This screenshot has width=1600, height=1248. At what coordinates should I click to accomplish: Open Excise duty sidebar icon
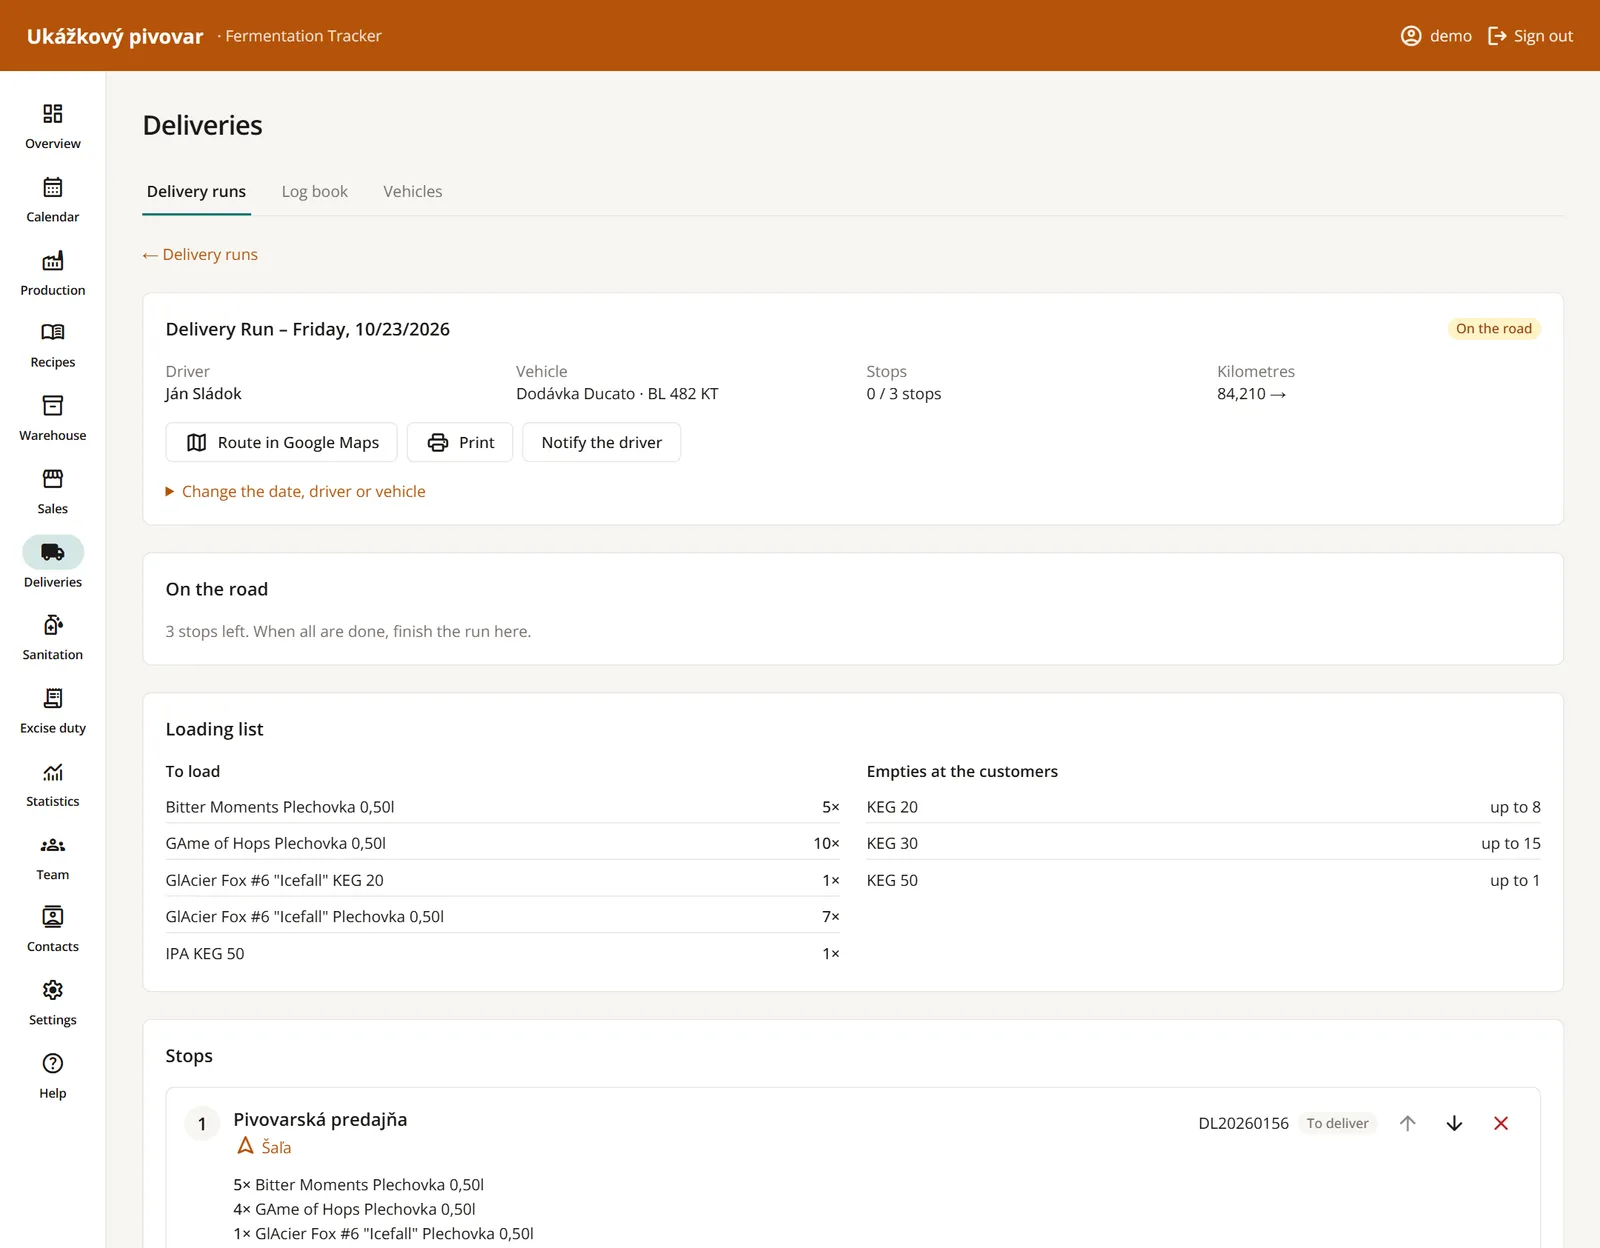point(53,698)
